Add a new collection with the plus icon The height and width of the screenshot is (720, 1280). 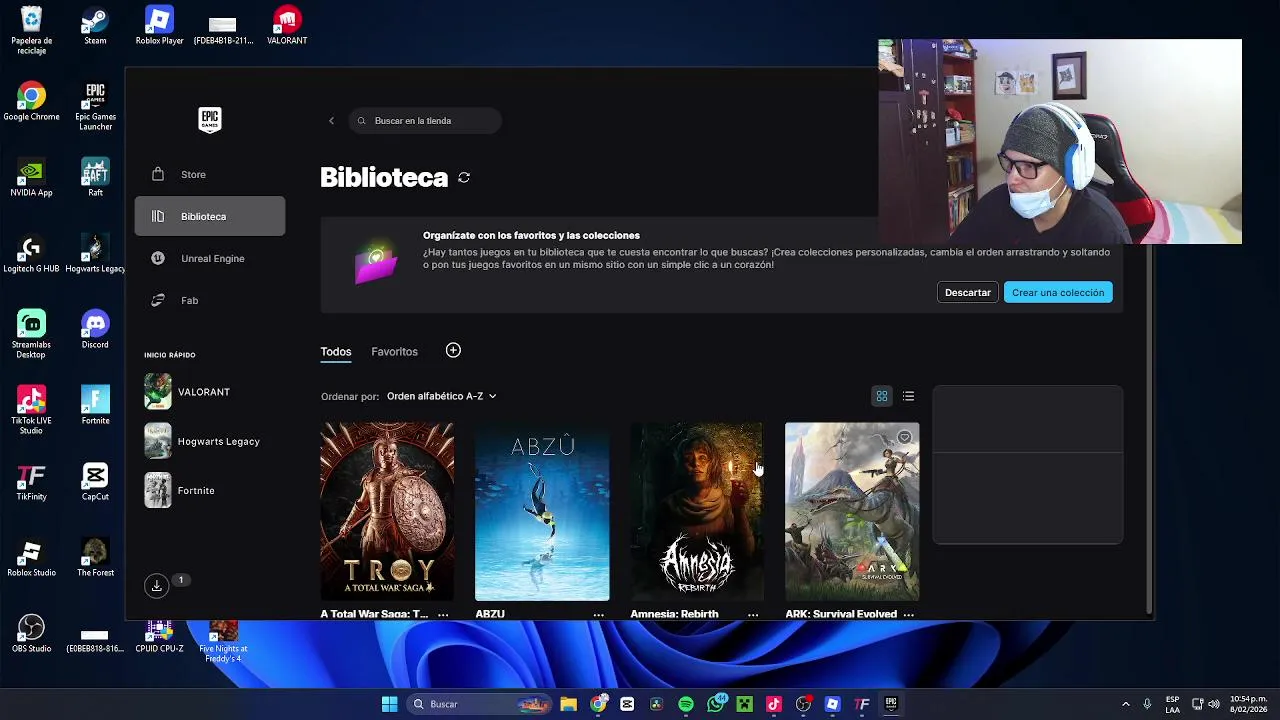453,350
